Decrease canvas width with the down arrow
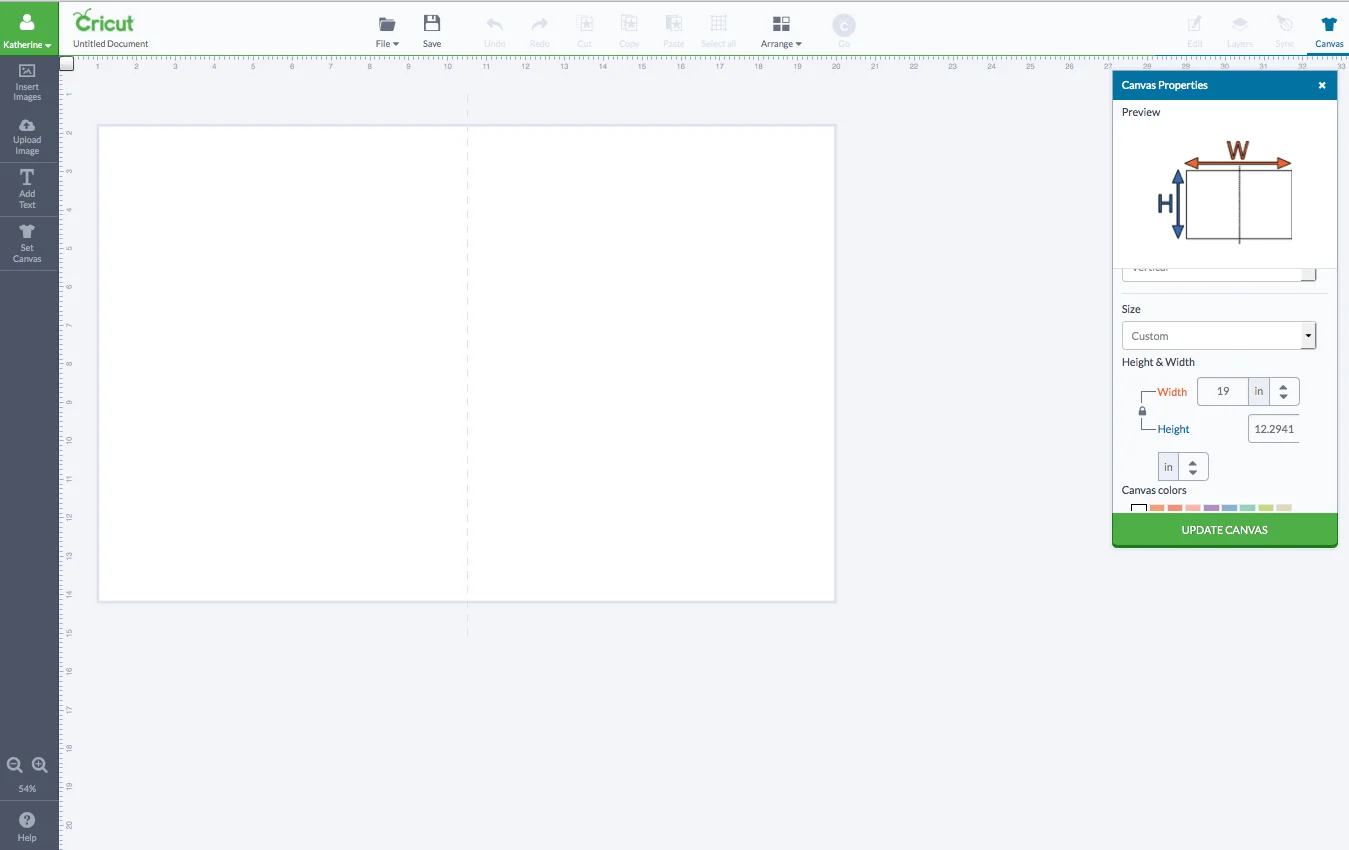Screen dimensions: 1349x850 (1284, 397)
